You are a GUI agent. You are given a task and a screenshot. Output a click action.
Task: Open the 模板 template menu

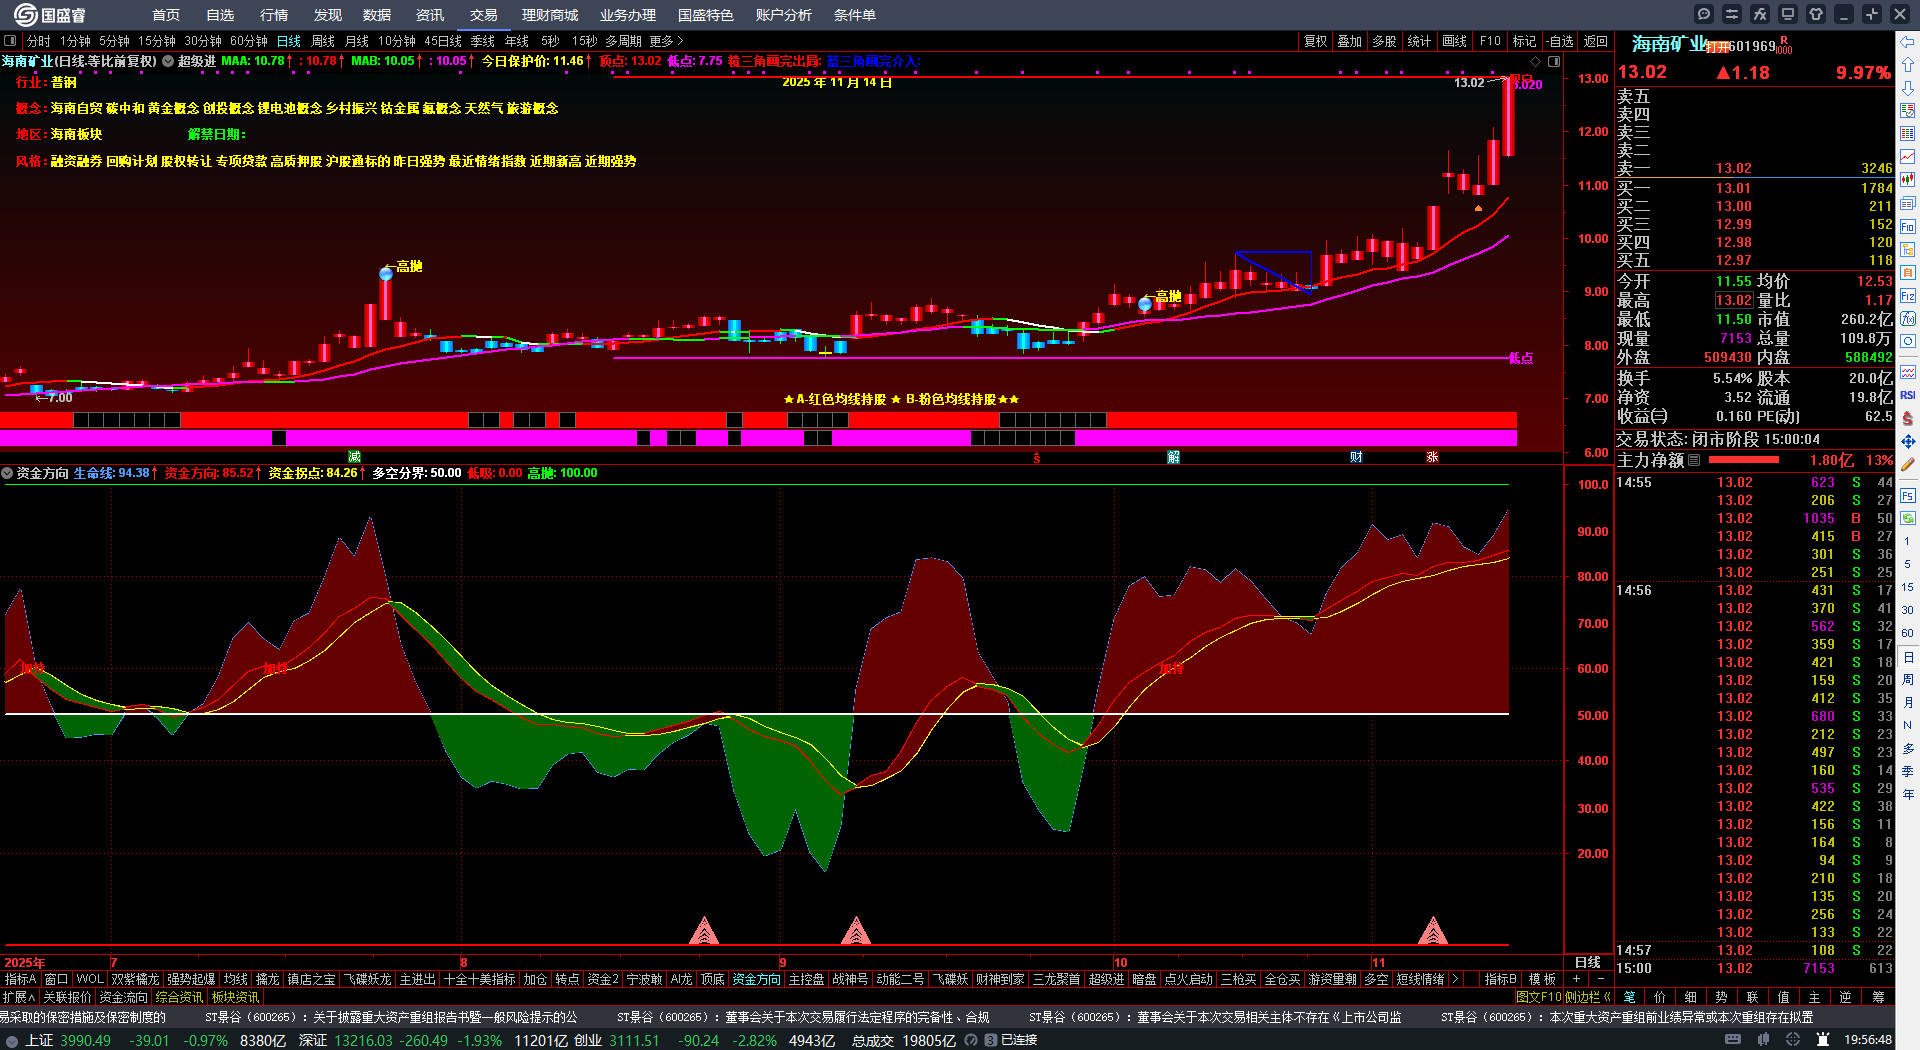(x=1542, y=979)
